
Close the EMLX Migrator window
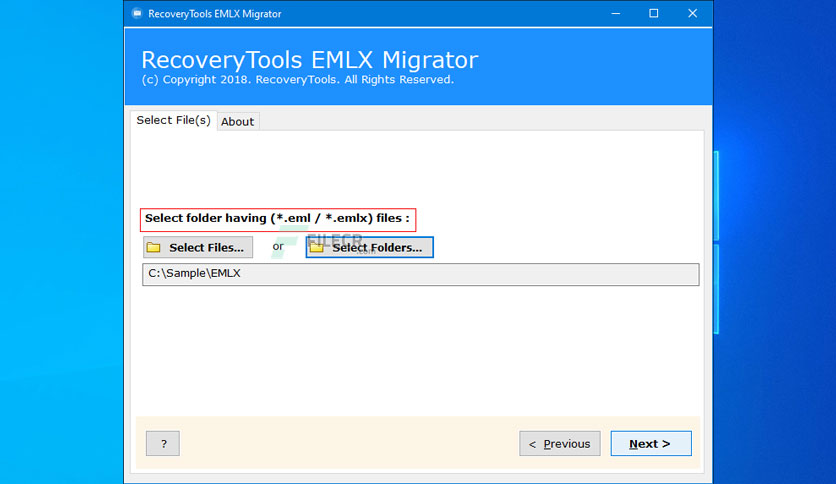(x=692, y=13)
